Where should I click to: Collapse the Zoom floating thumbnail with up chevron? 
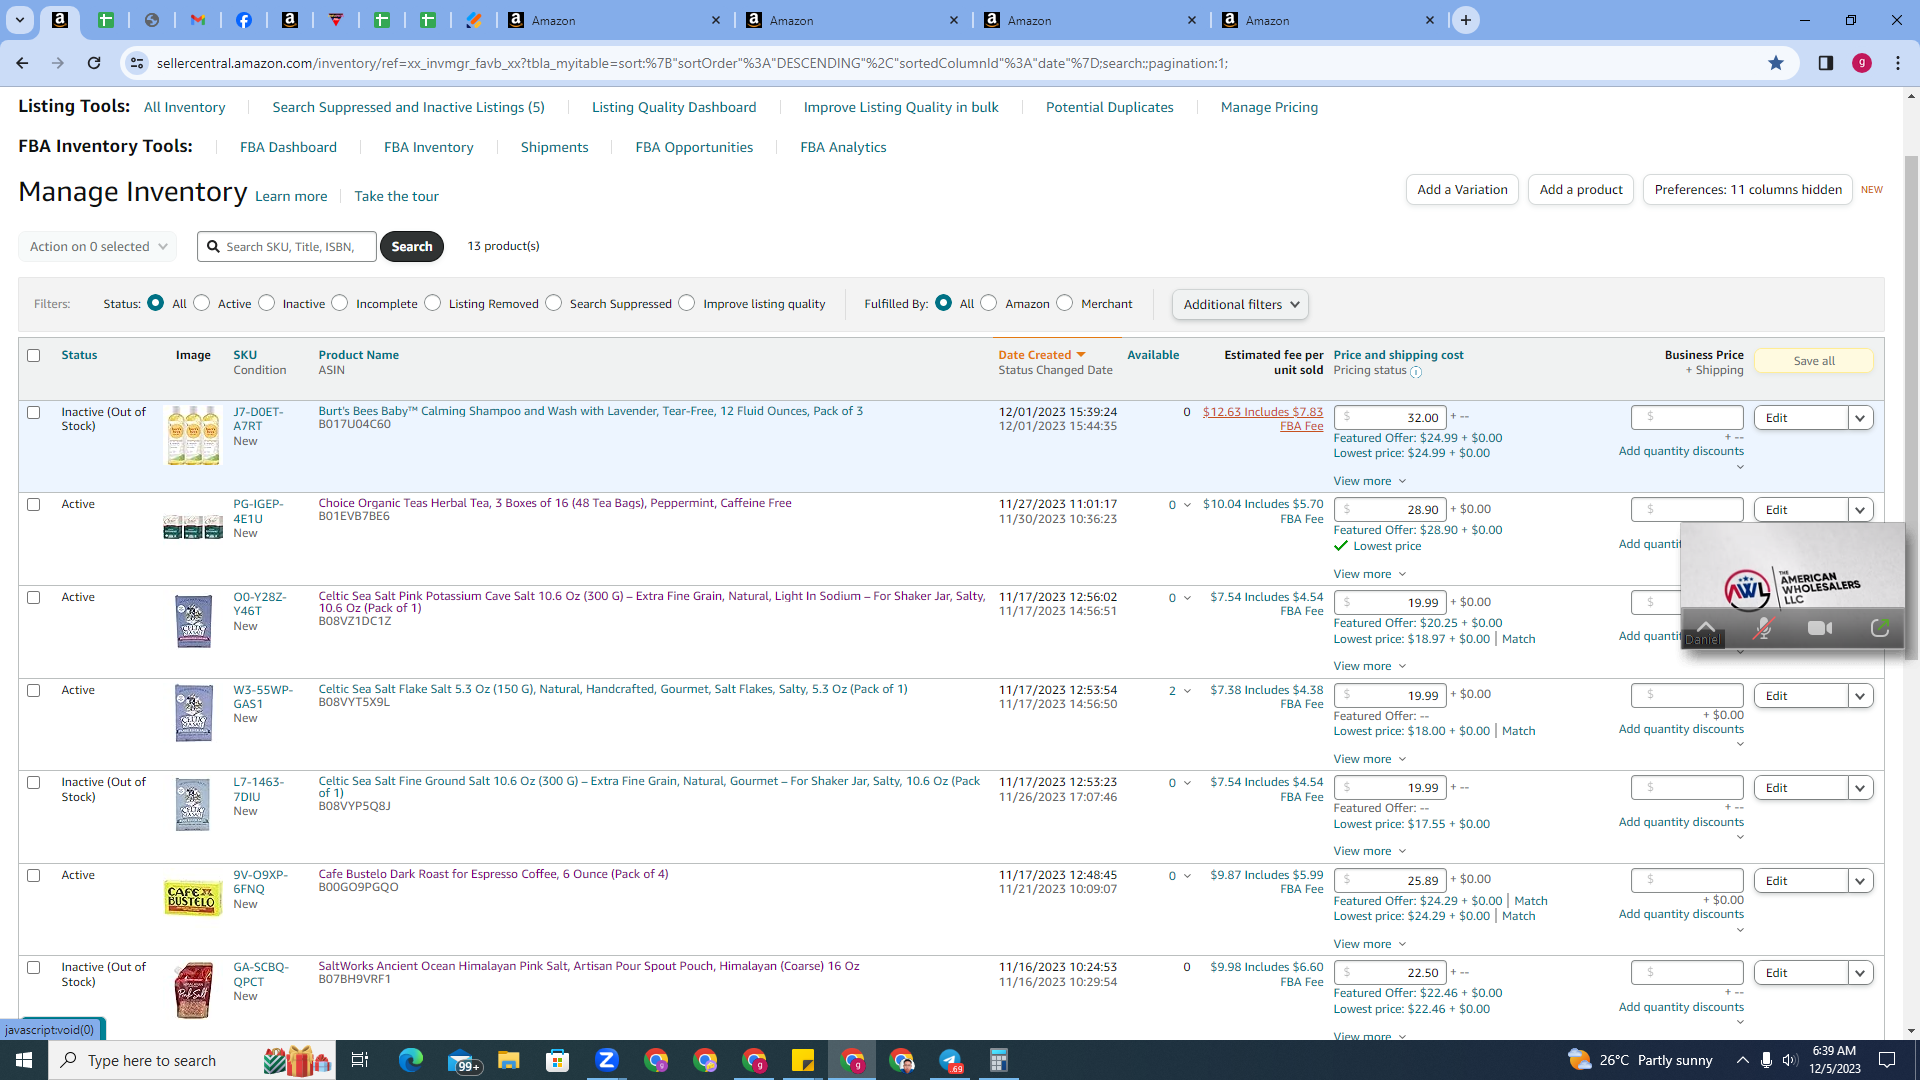pos(1706,626)
